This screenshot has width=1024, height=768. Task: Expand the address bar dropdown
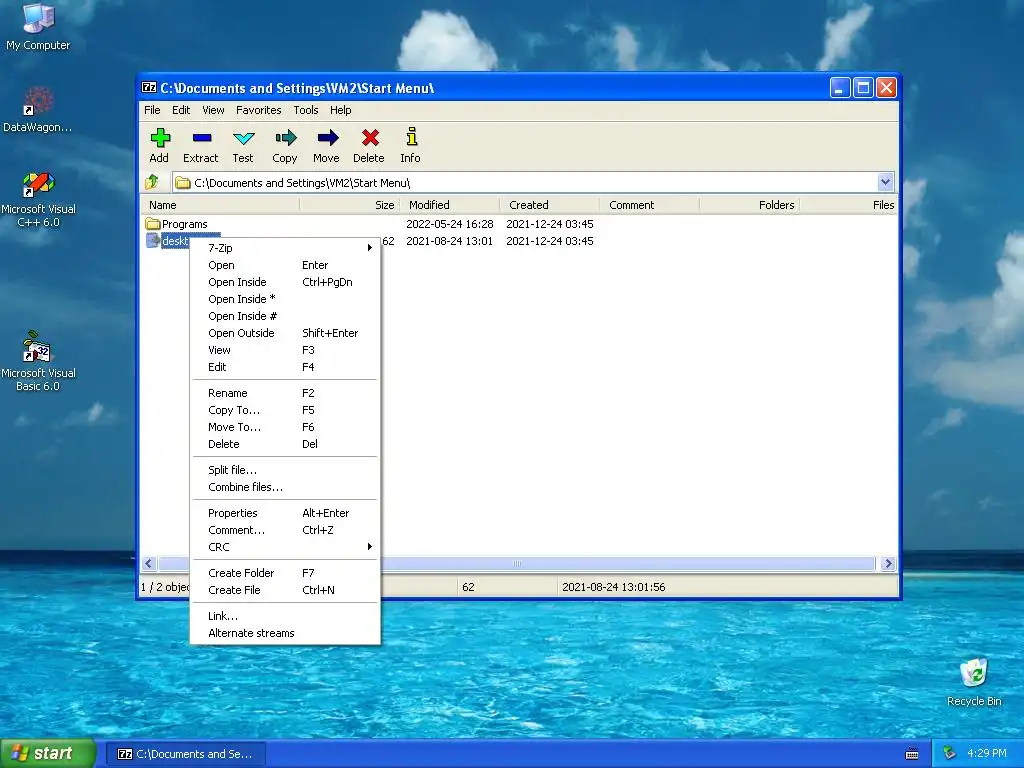(885, 182)
